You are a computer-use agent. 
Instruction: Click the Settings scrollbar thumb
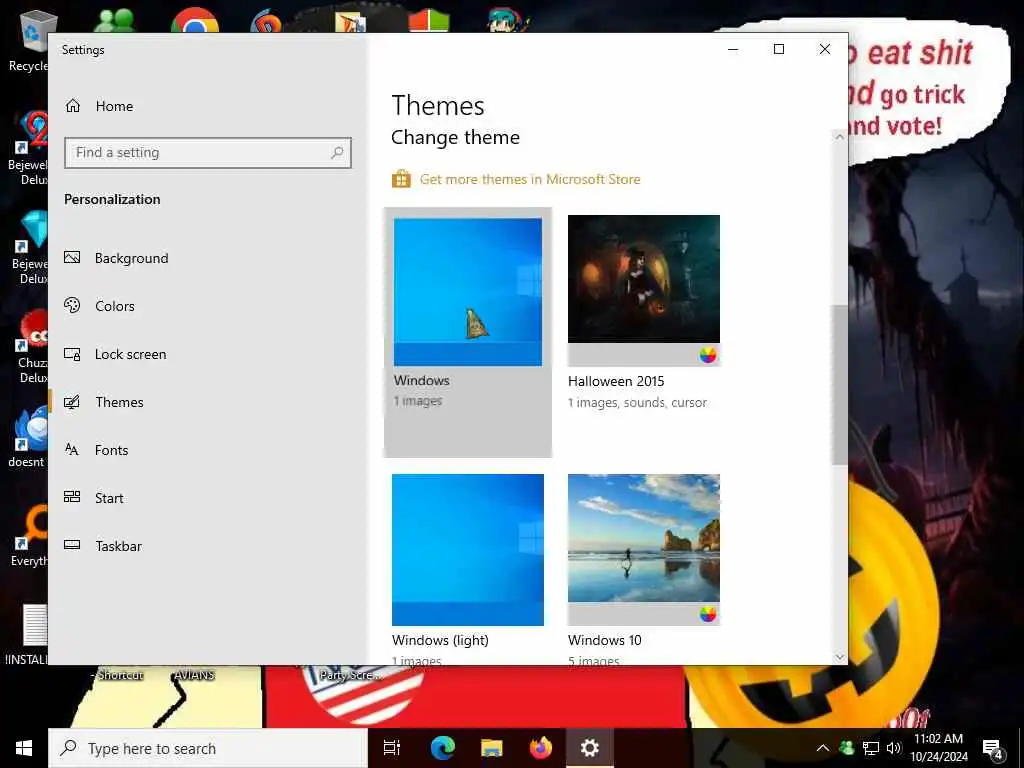point(840,385)
